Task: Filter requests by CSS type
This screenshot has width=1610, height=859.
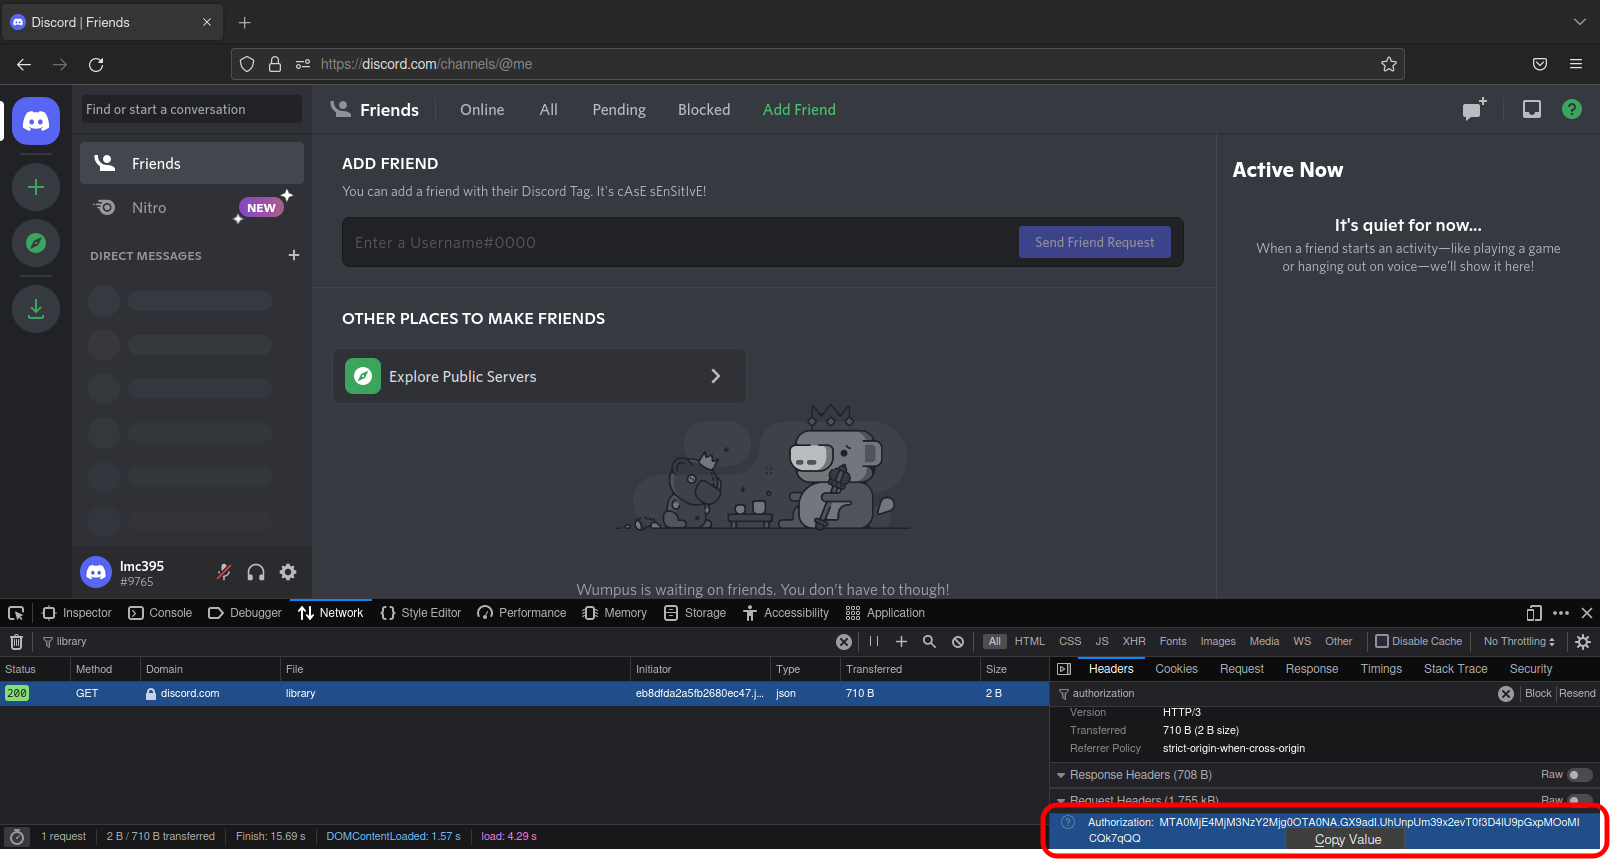Action: tap(1070, 642)
